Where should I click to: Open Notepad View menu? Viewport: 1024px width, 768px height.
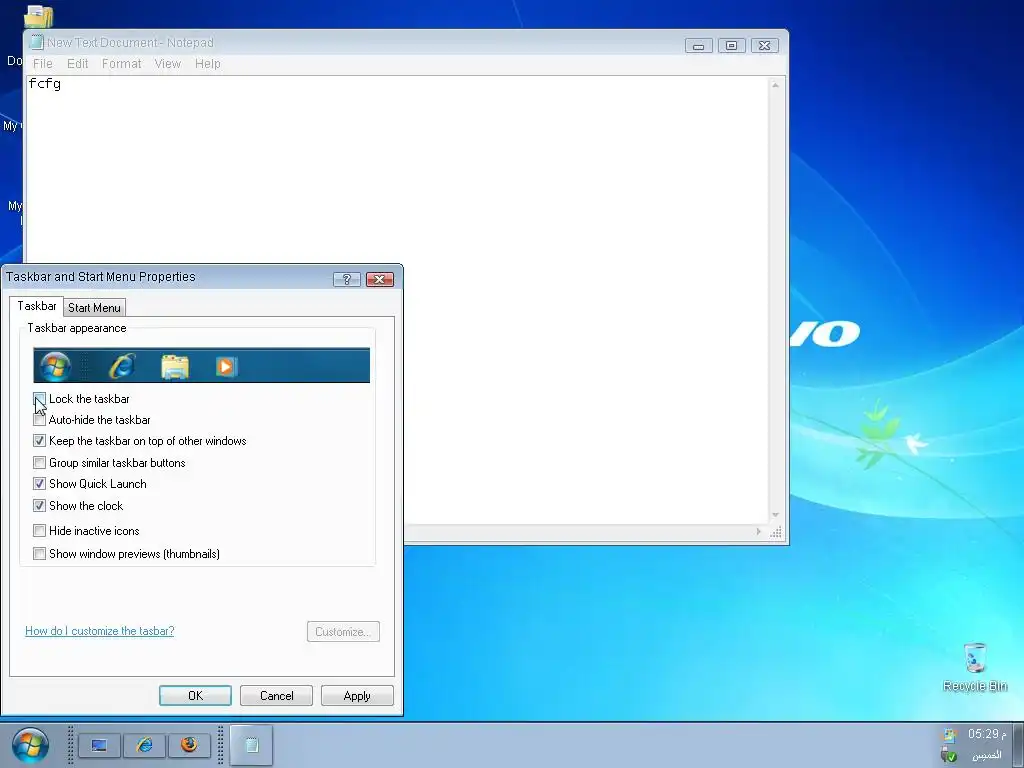pos(167,63)
